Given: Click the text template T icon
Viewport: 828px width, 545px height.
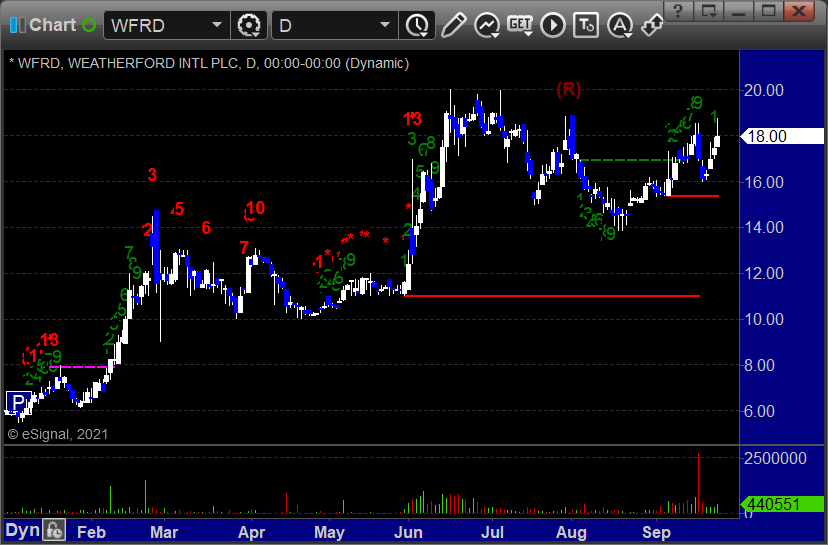Looking at the screenshot, I should 586,25.
